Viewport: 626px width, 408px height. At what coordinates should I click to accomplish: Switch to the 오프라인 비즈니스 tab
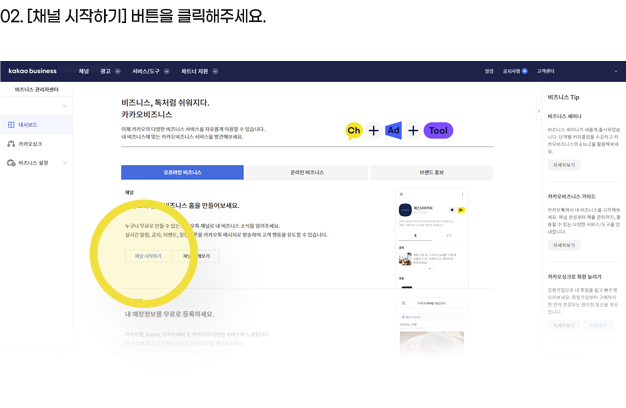[182, 172]
